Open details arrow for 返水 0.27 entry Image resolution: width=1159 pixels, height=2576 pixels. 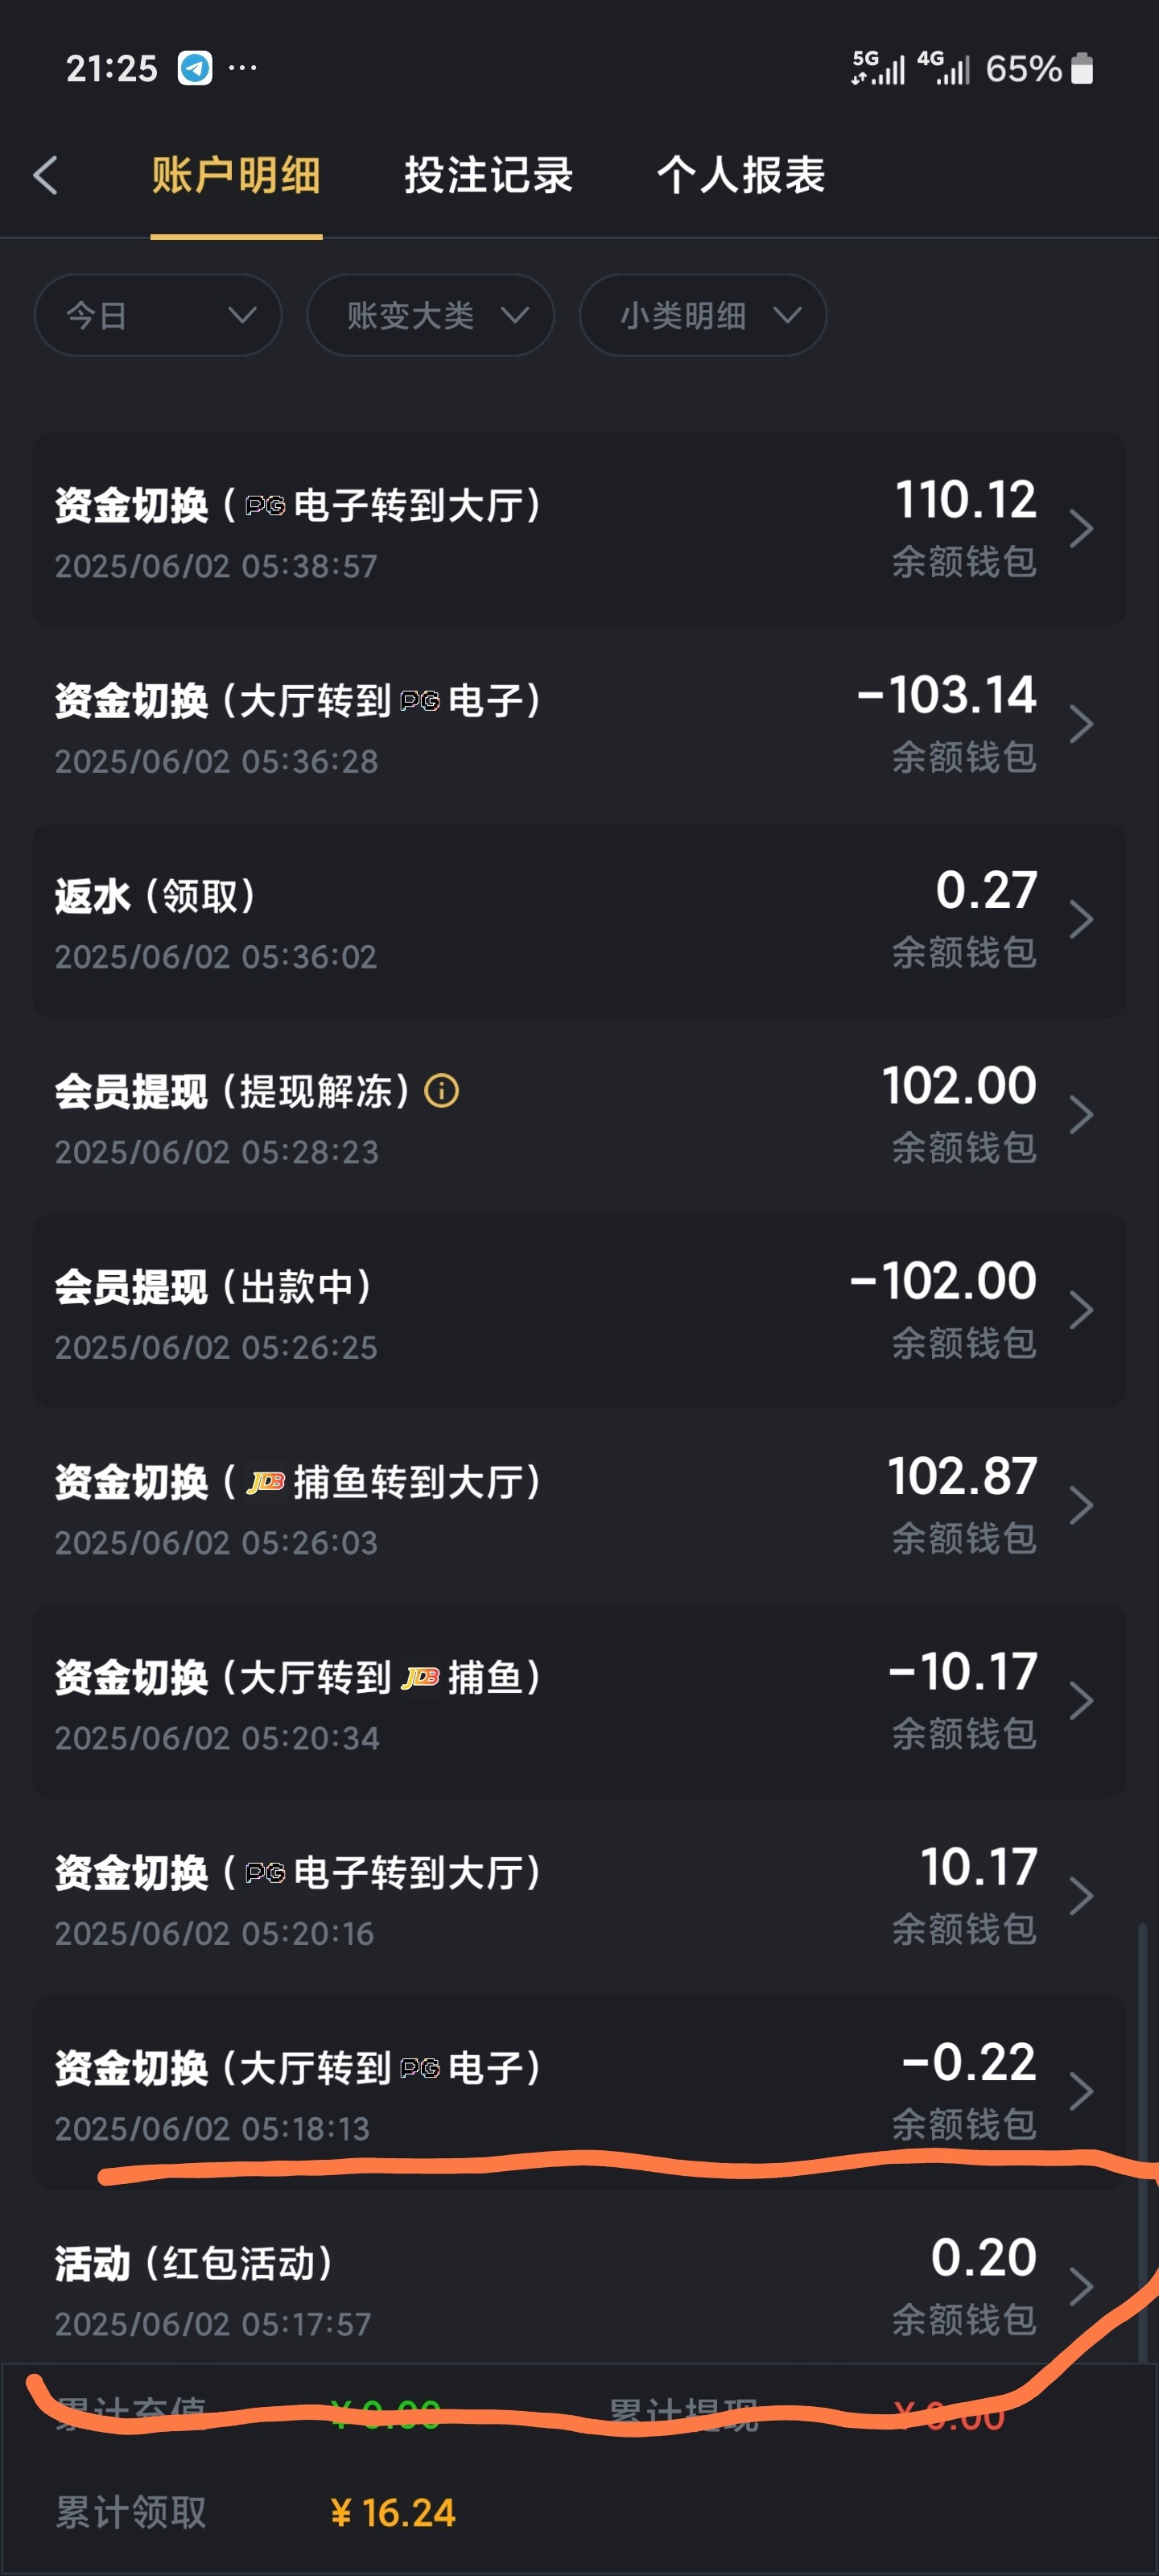coord(1080,919)
